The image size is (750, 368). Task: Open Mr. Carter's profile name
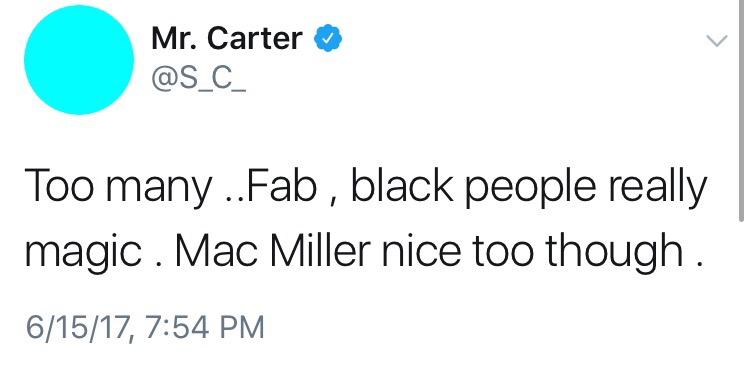click(x=227, y=39)
